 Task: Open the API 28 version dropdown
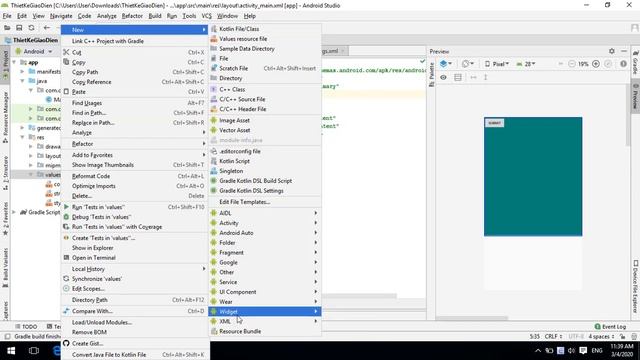(x=526, y=64)
